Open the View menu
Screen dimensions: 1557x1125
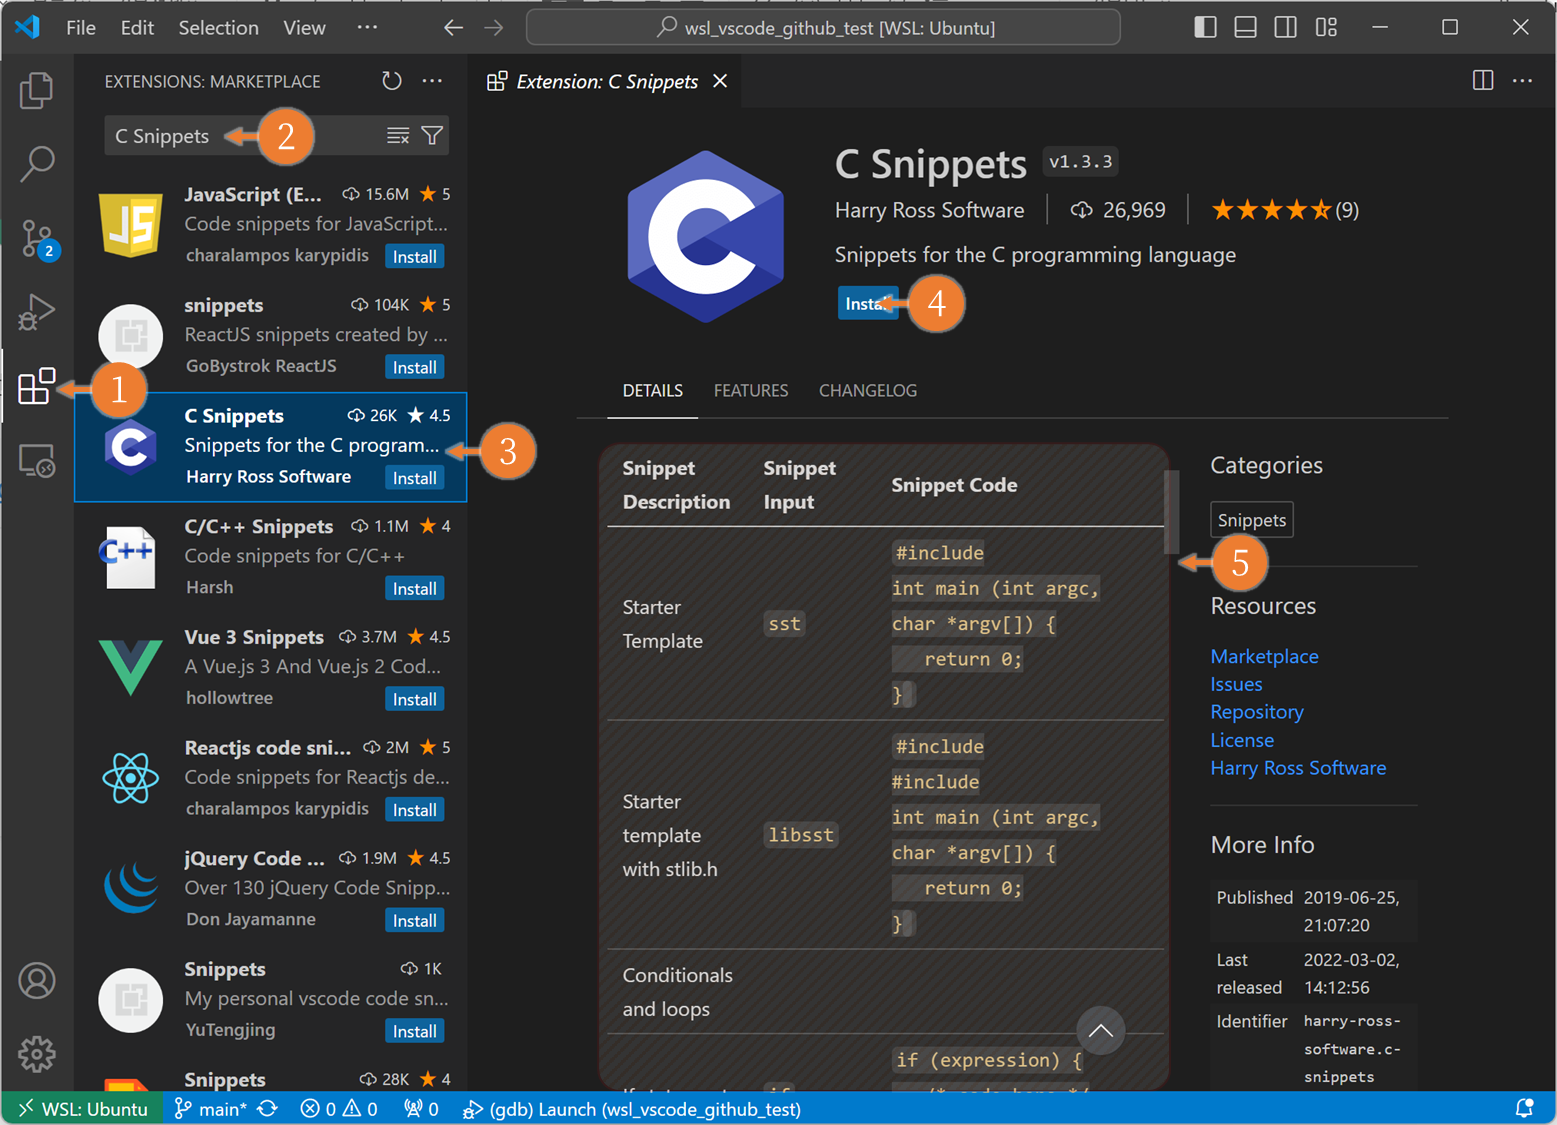pyautogui.click(x=304, y=28)
